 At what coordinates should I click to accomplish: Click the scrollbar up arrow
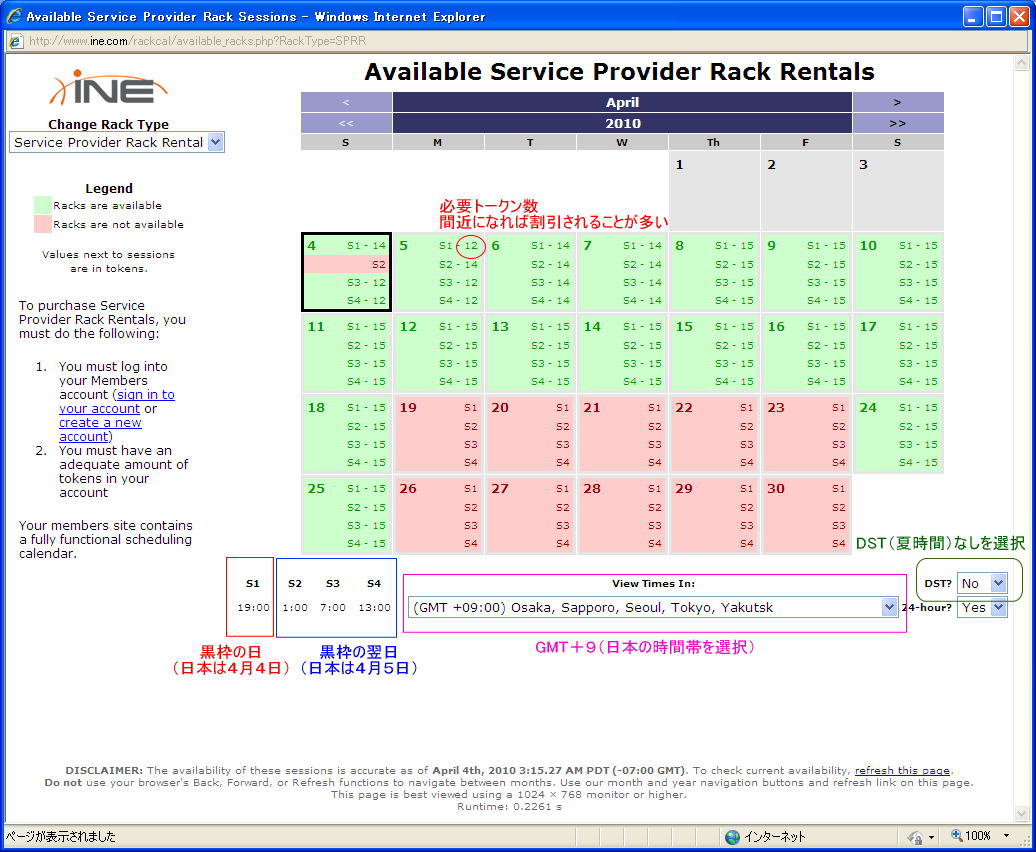1021,63
